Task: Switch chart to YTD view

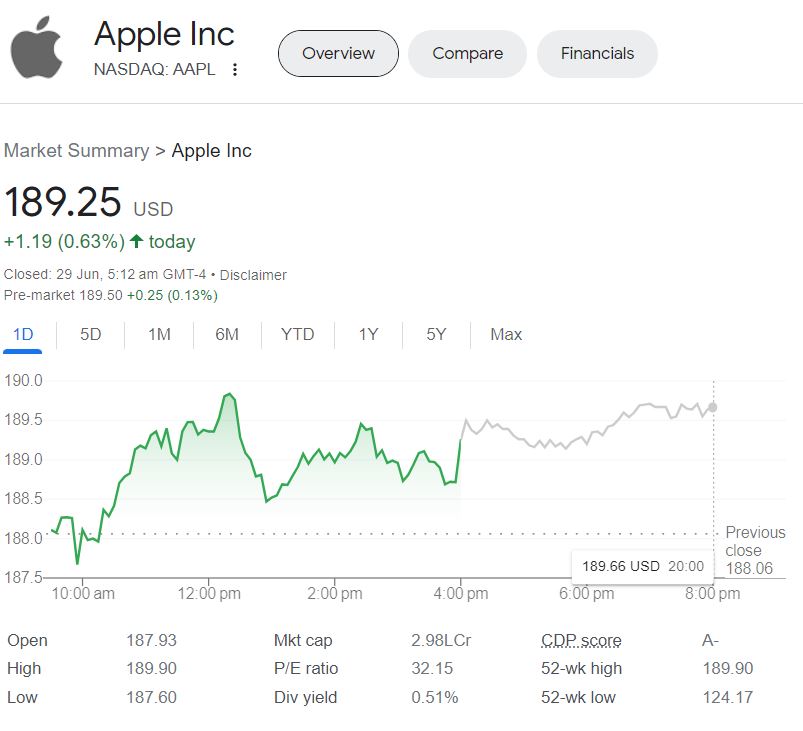Action: point(296,335)
